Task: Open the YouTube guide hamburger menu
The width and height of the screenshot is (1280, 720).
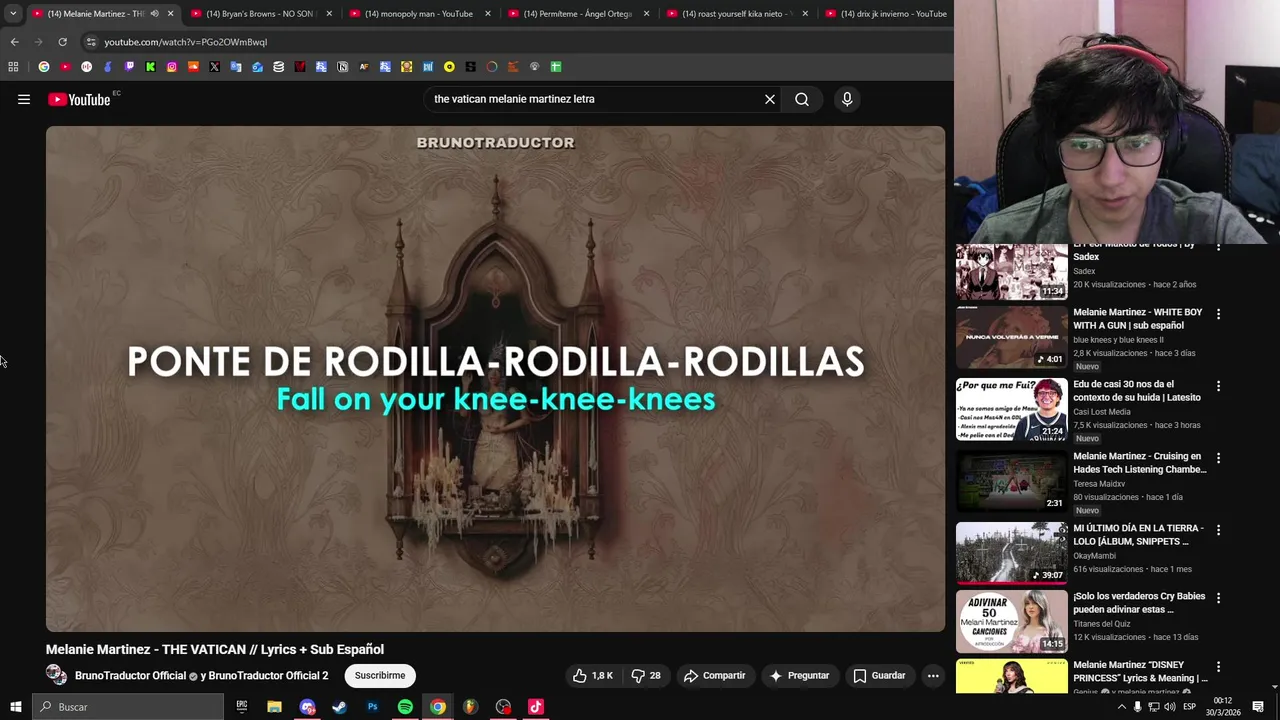Action: coord(24,99)
